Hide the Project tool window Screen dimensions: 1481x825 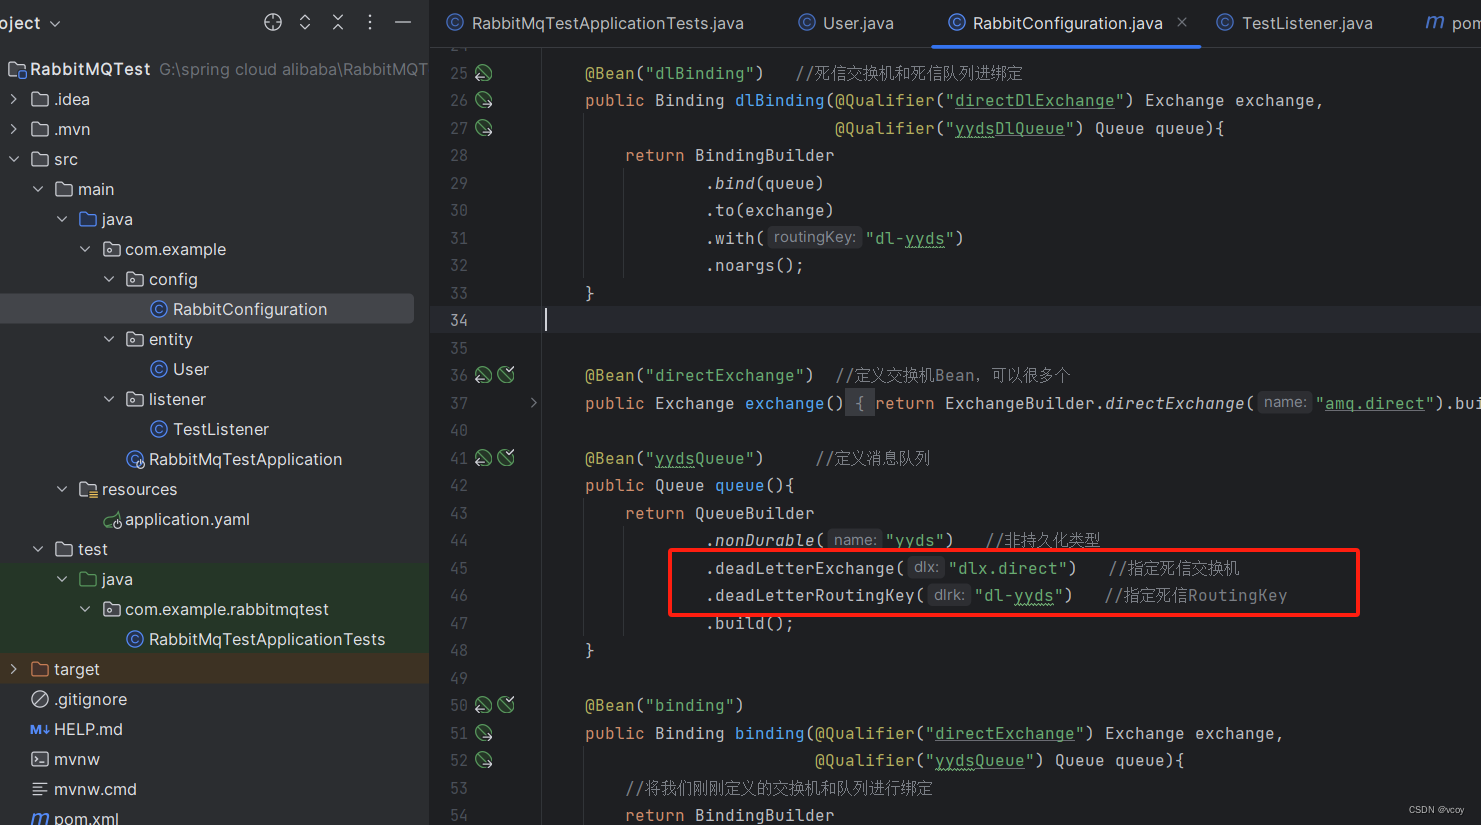point(403,22)
